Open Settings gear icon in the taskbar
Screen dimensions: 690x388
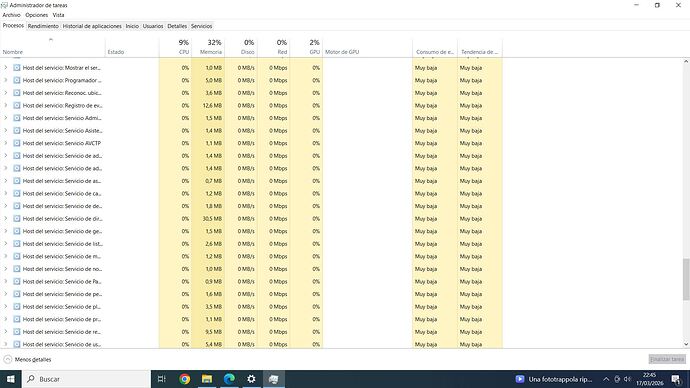pyautogui.click(x=251, y=379)
